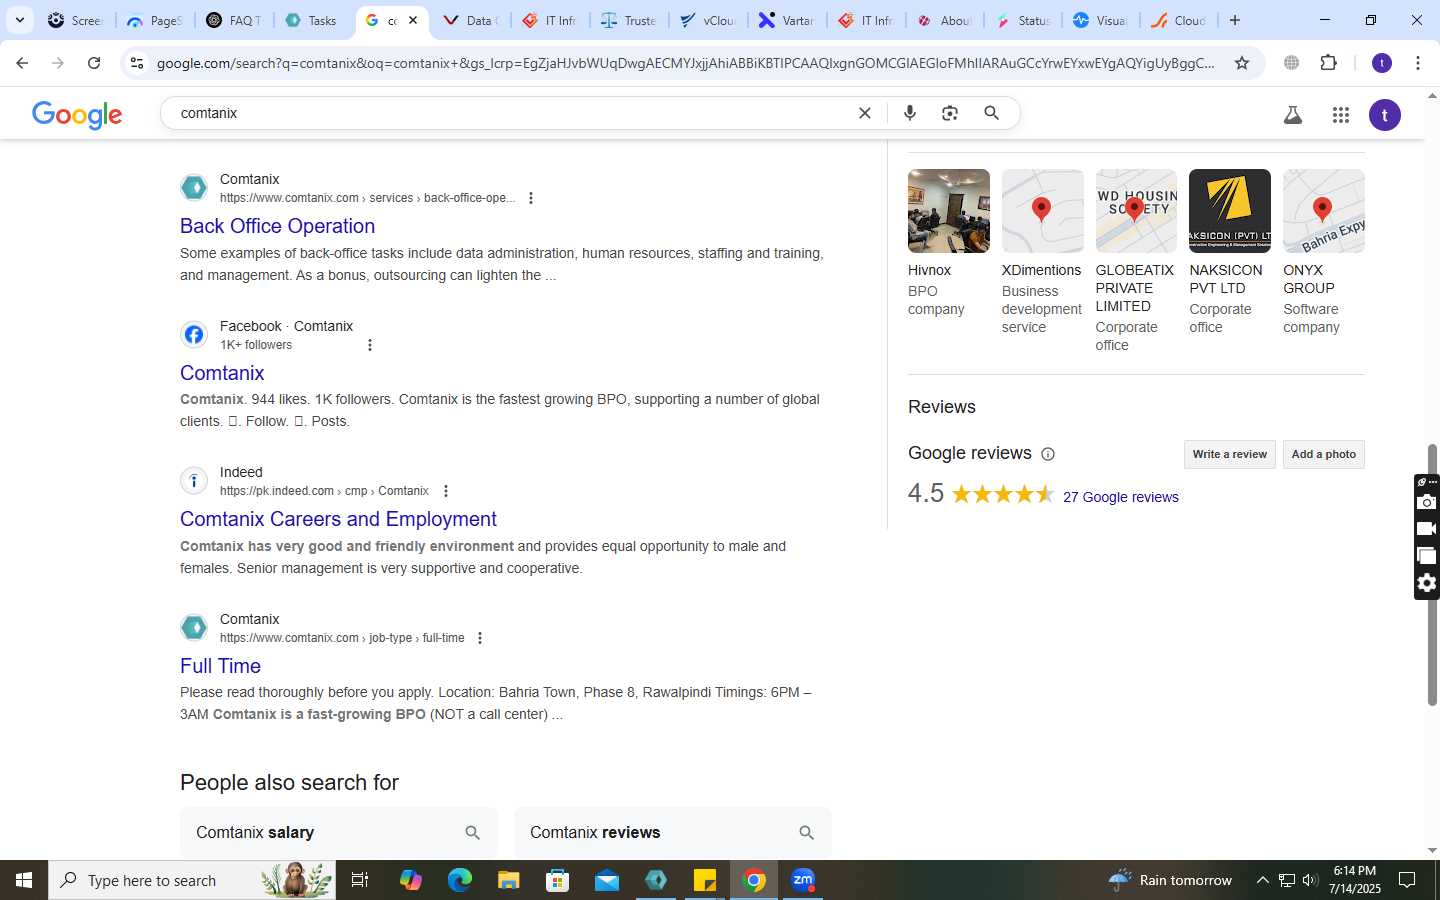This screenshot has width=1440, height=900.
Task: Reload the current page
Action: [x=94, y=63]
